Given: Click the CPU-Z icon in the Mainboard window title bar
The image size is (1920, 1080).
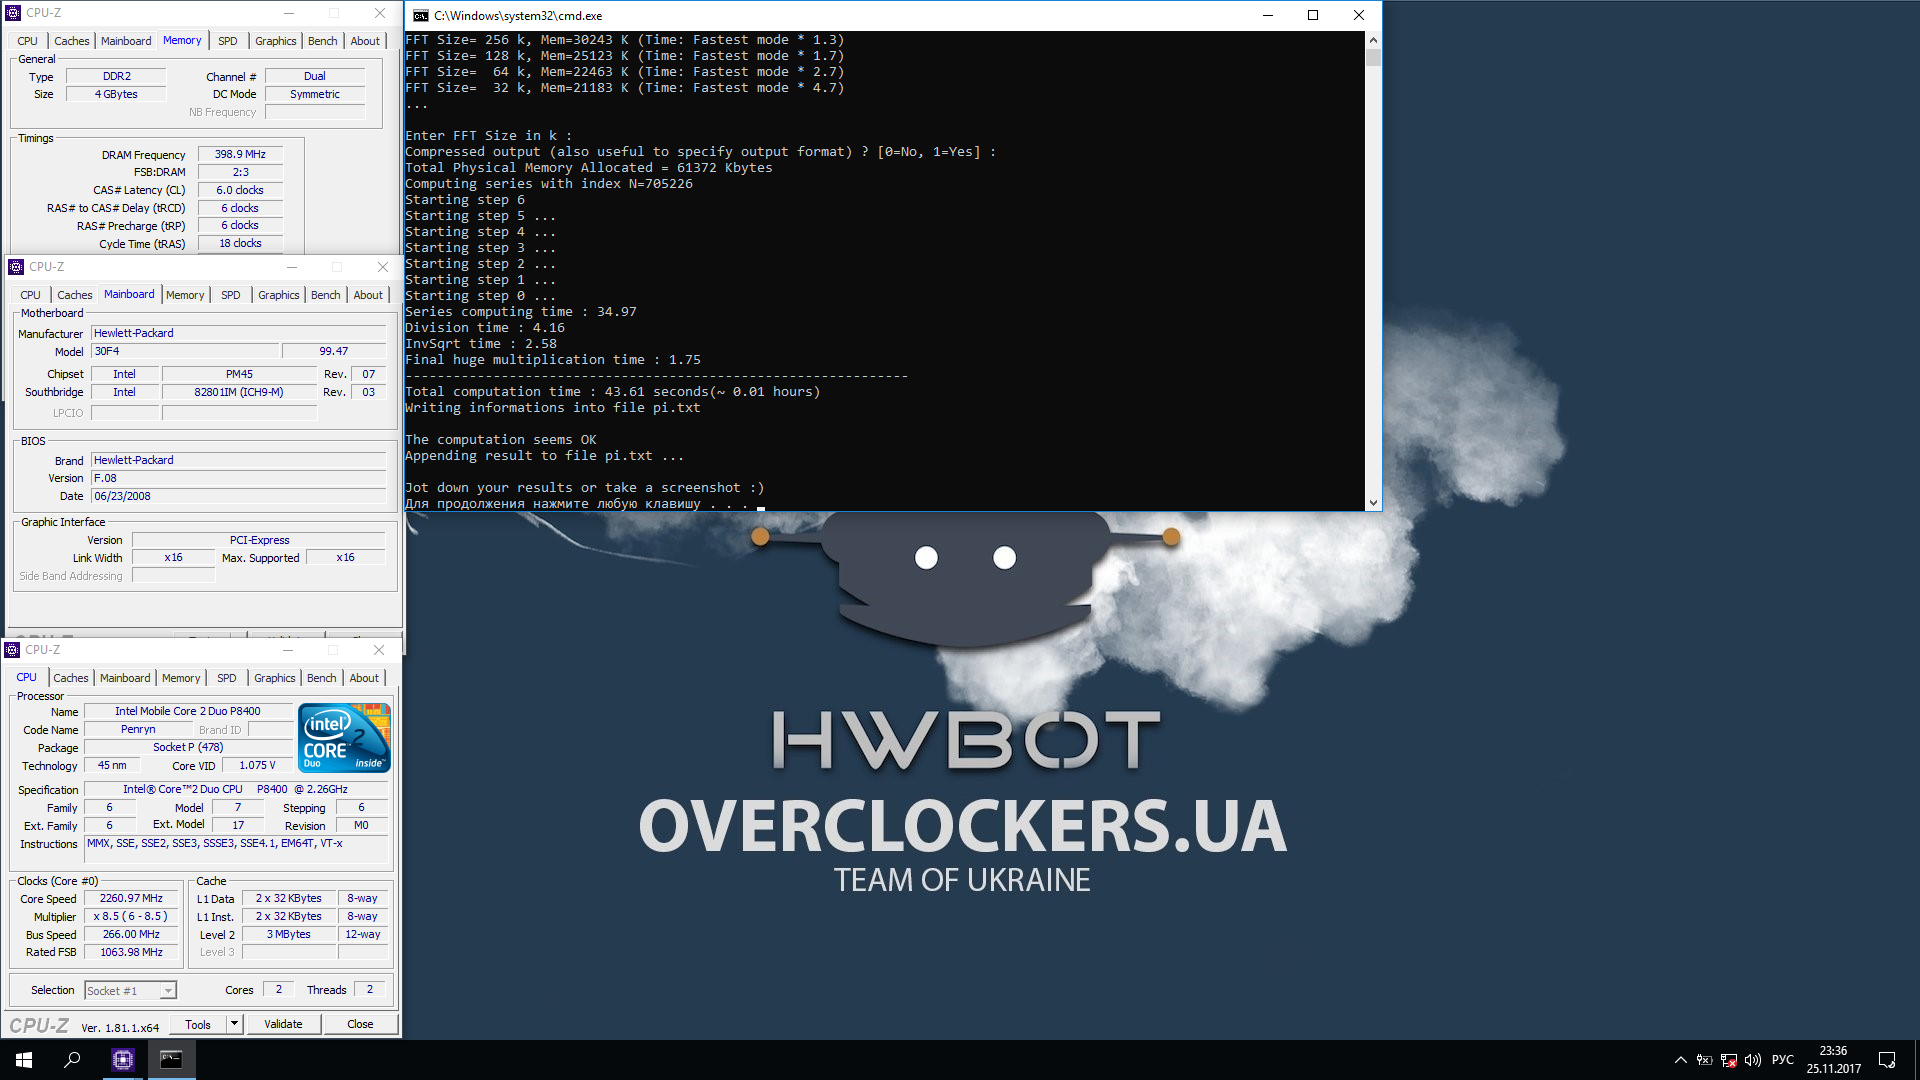Looking at the screenshot, I should [16, 267].
